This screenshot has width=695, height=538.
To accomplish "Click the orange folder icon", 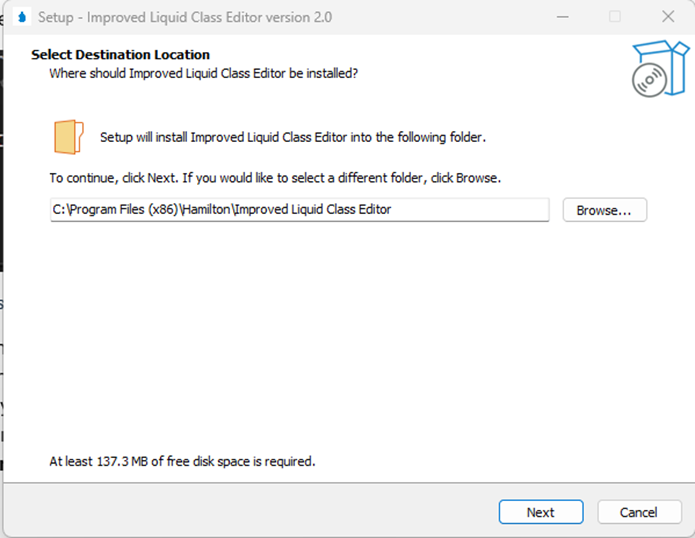I will [69, 137].
